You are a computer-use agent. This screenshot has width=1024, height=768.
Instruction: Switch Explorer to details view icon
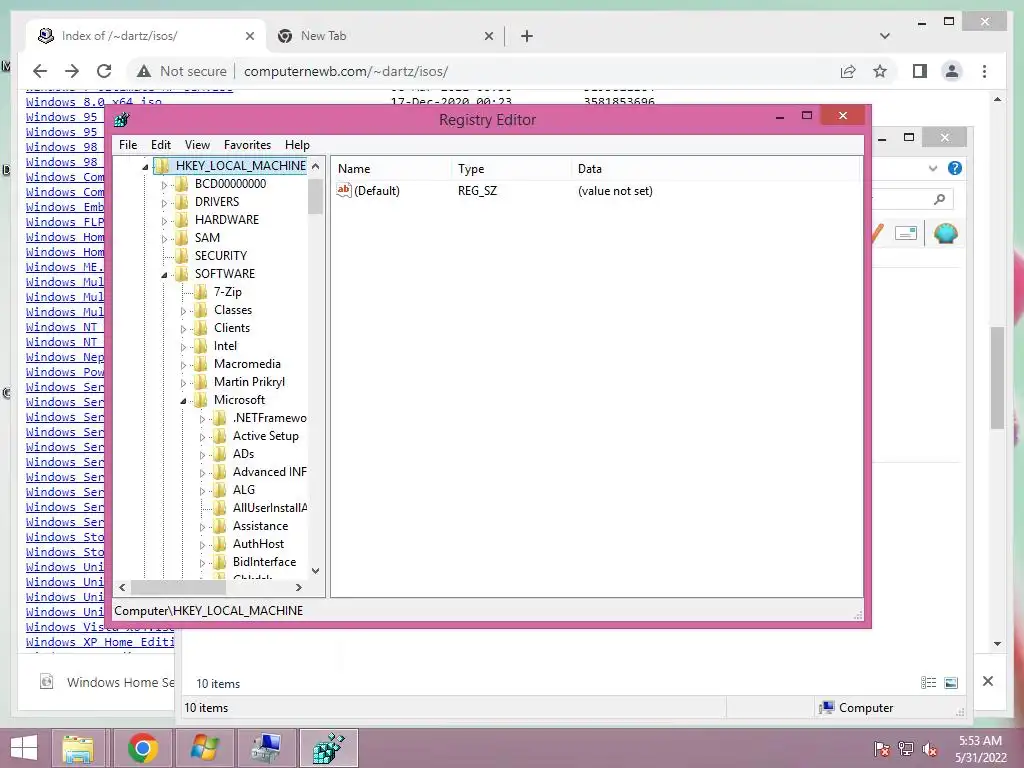click(x=928, y=683)
